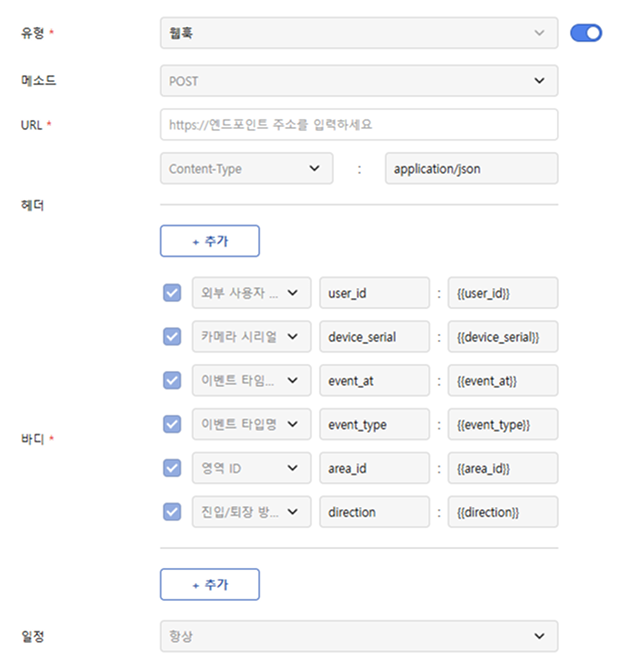The image size is (620, 672).
Task: Click the event_type key input field
Action: tap(373, 425)
